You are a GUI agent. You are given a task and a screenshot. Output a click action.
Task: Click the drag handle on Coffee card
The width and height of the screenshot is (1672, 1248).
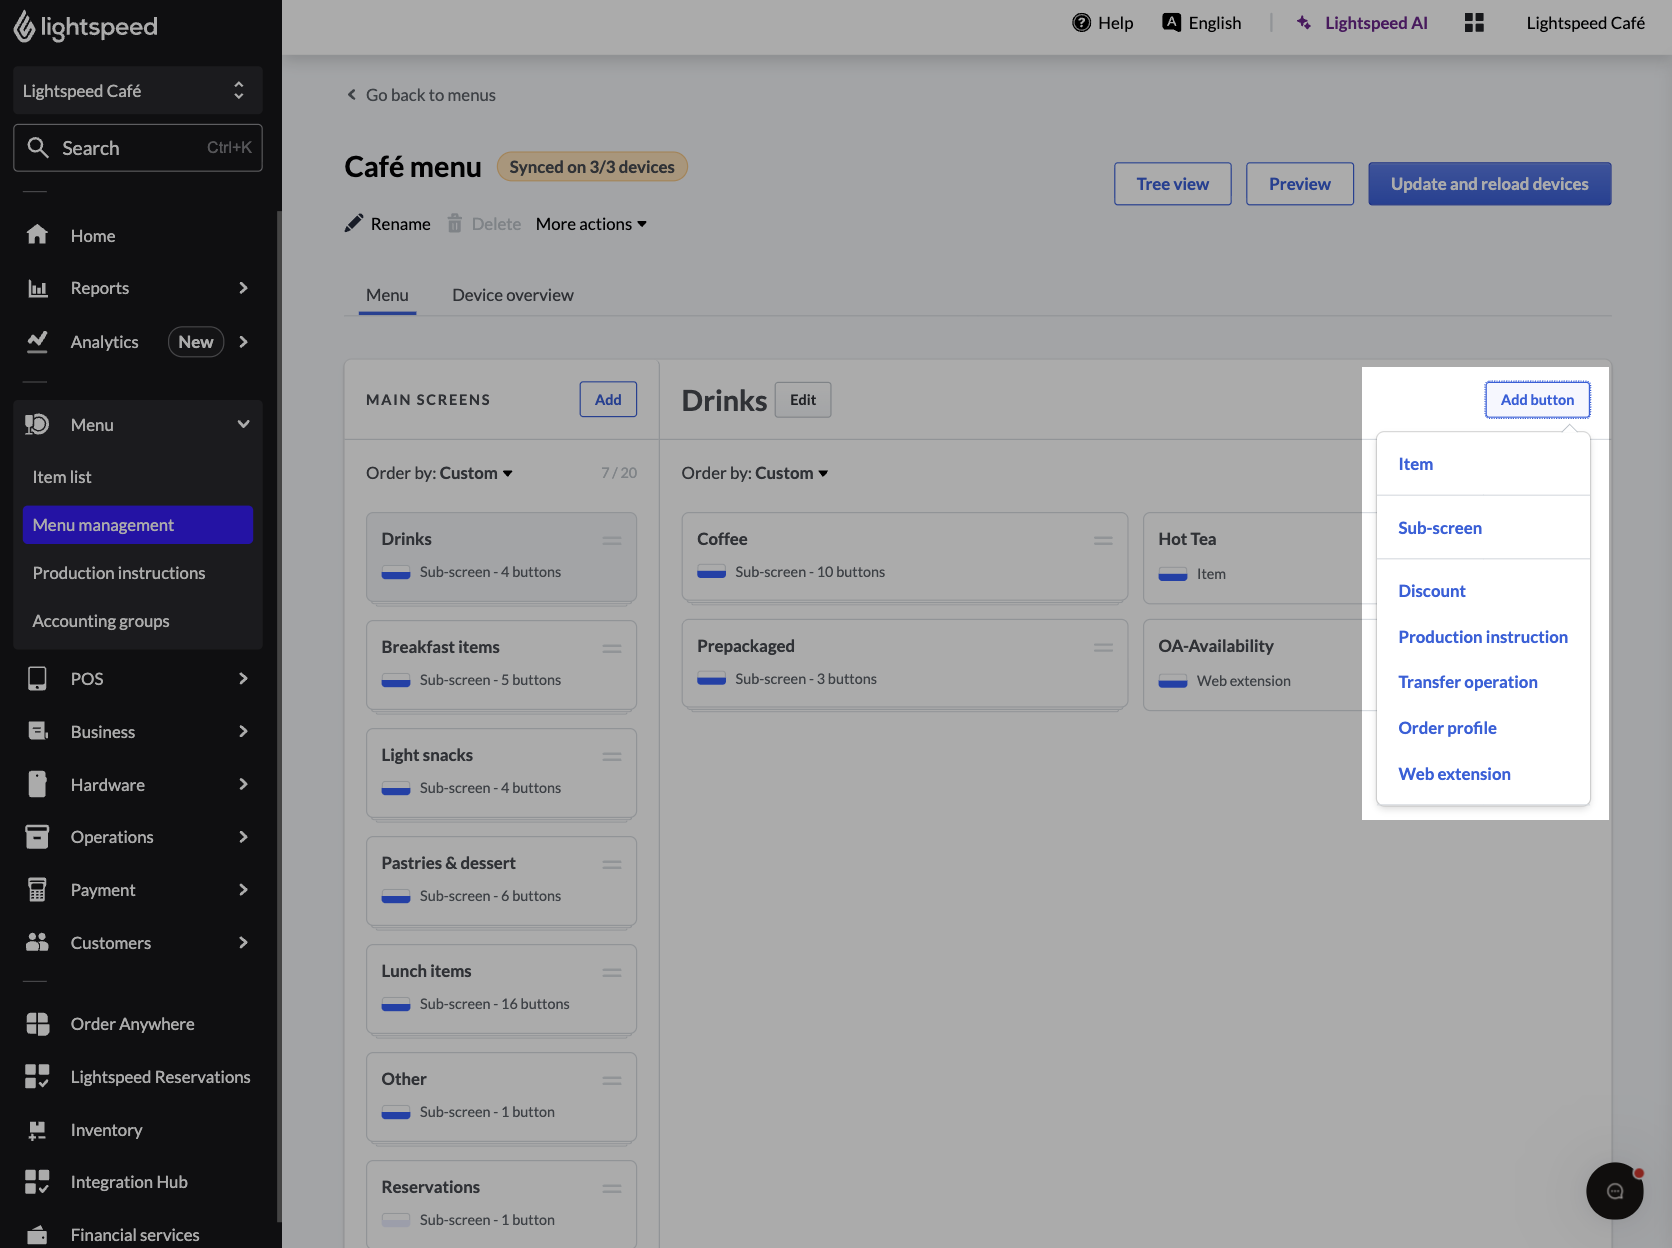pyautogui.click(x=1103, y=540)
